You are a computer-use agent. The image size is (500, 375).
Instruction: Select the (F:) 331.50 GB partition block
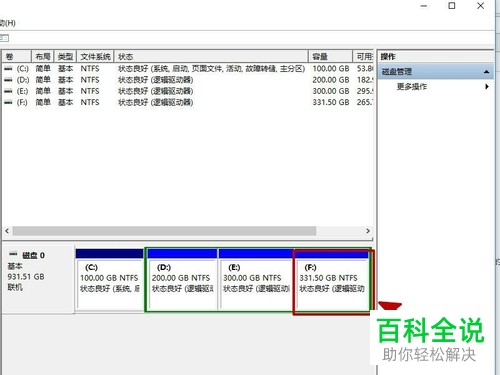coord(332,279)
